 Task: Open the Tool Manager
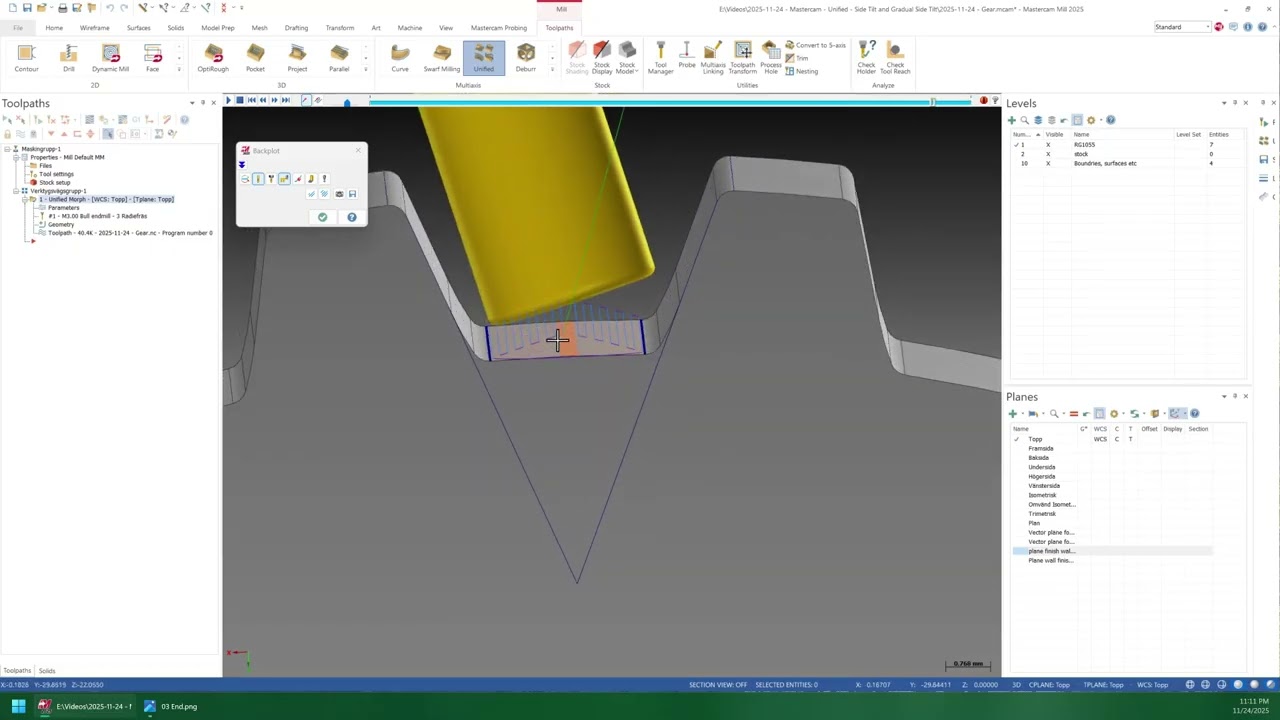(x=660, y=58)
